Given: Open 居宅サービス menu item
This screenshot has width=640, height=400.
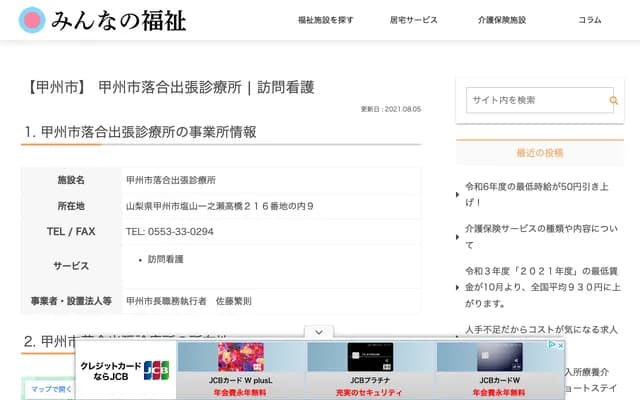Looking at the screenshot, I should (x=413, y=20).
